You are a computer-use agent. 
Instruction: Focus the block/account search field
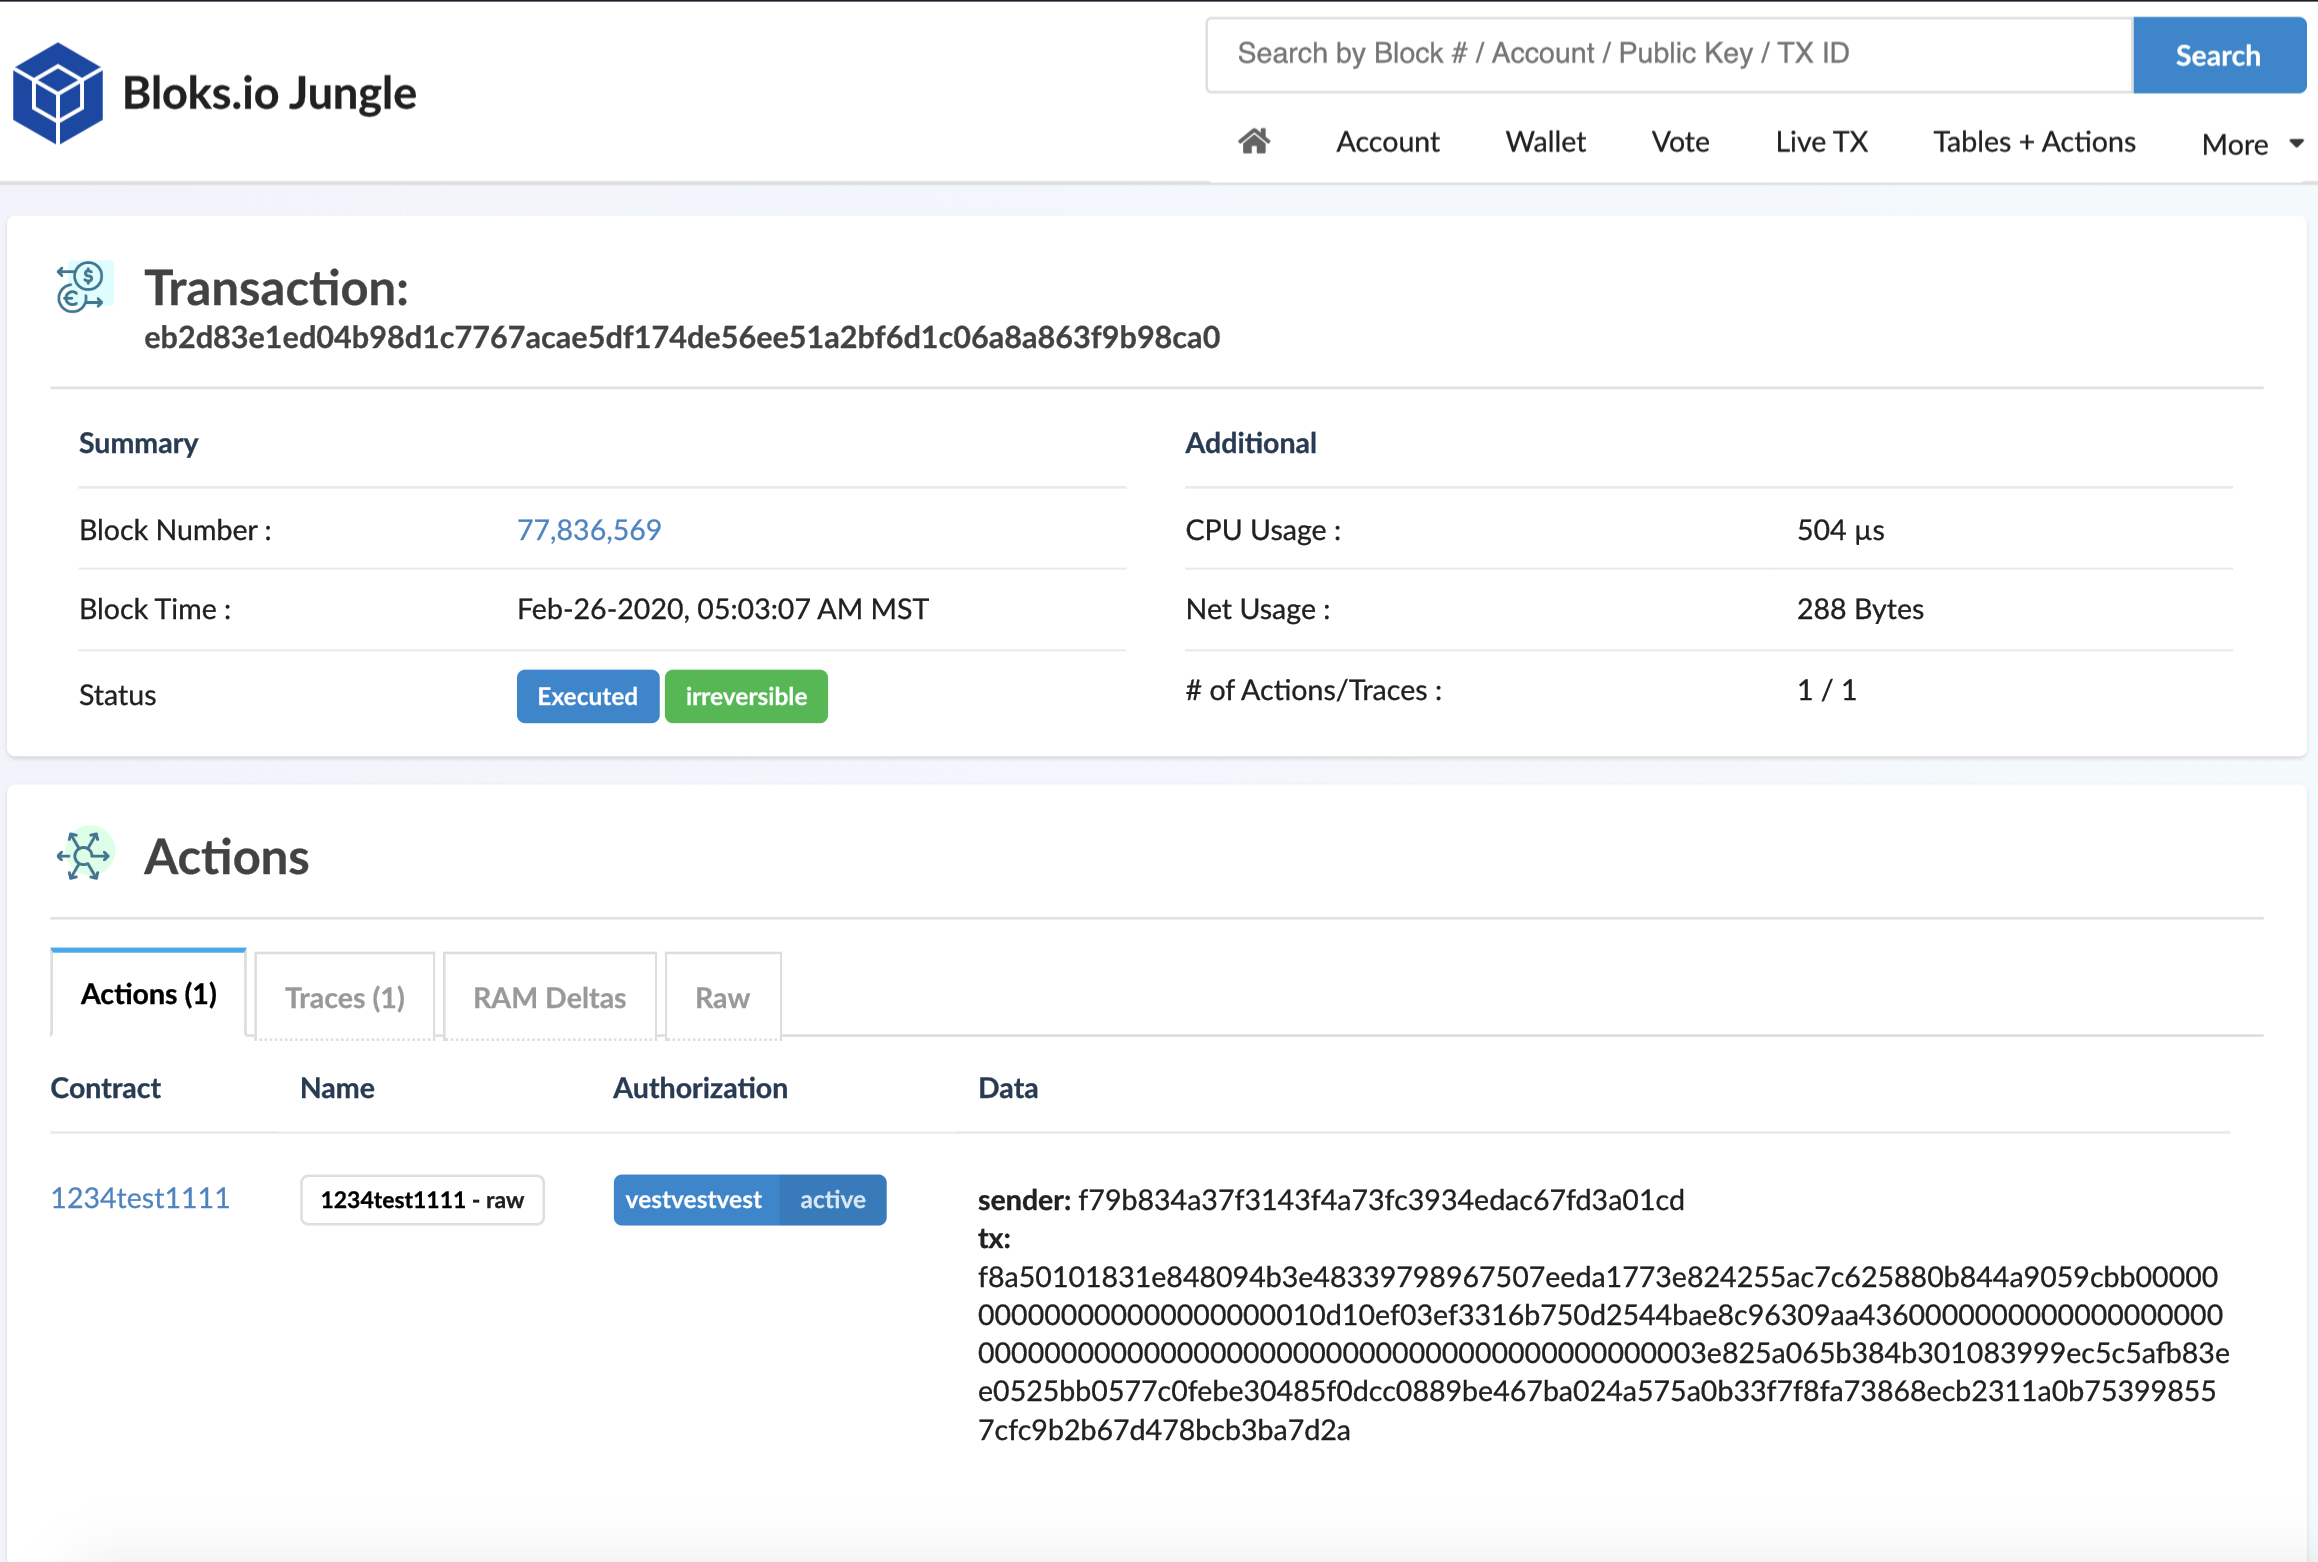coord(1668,54)
